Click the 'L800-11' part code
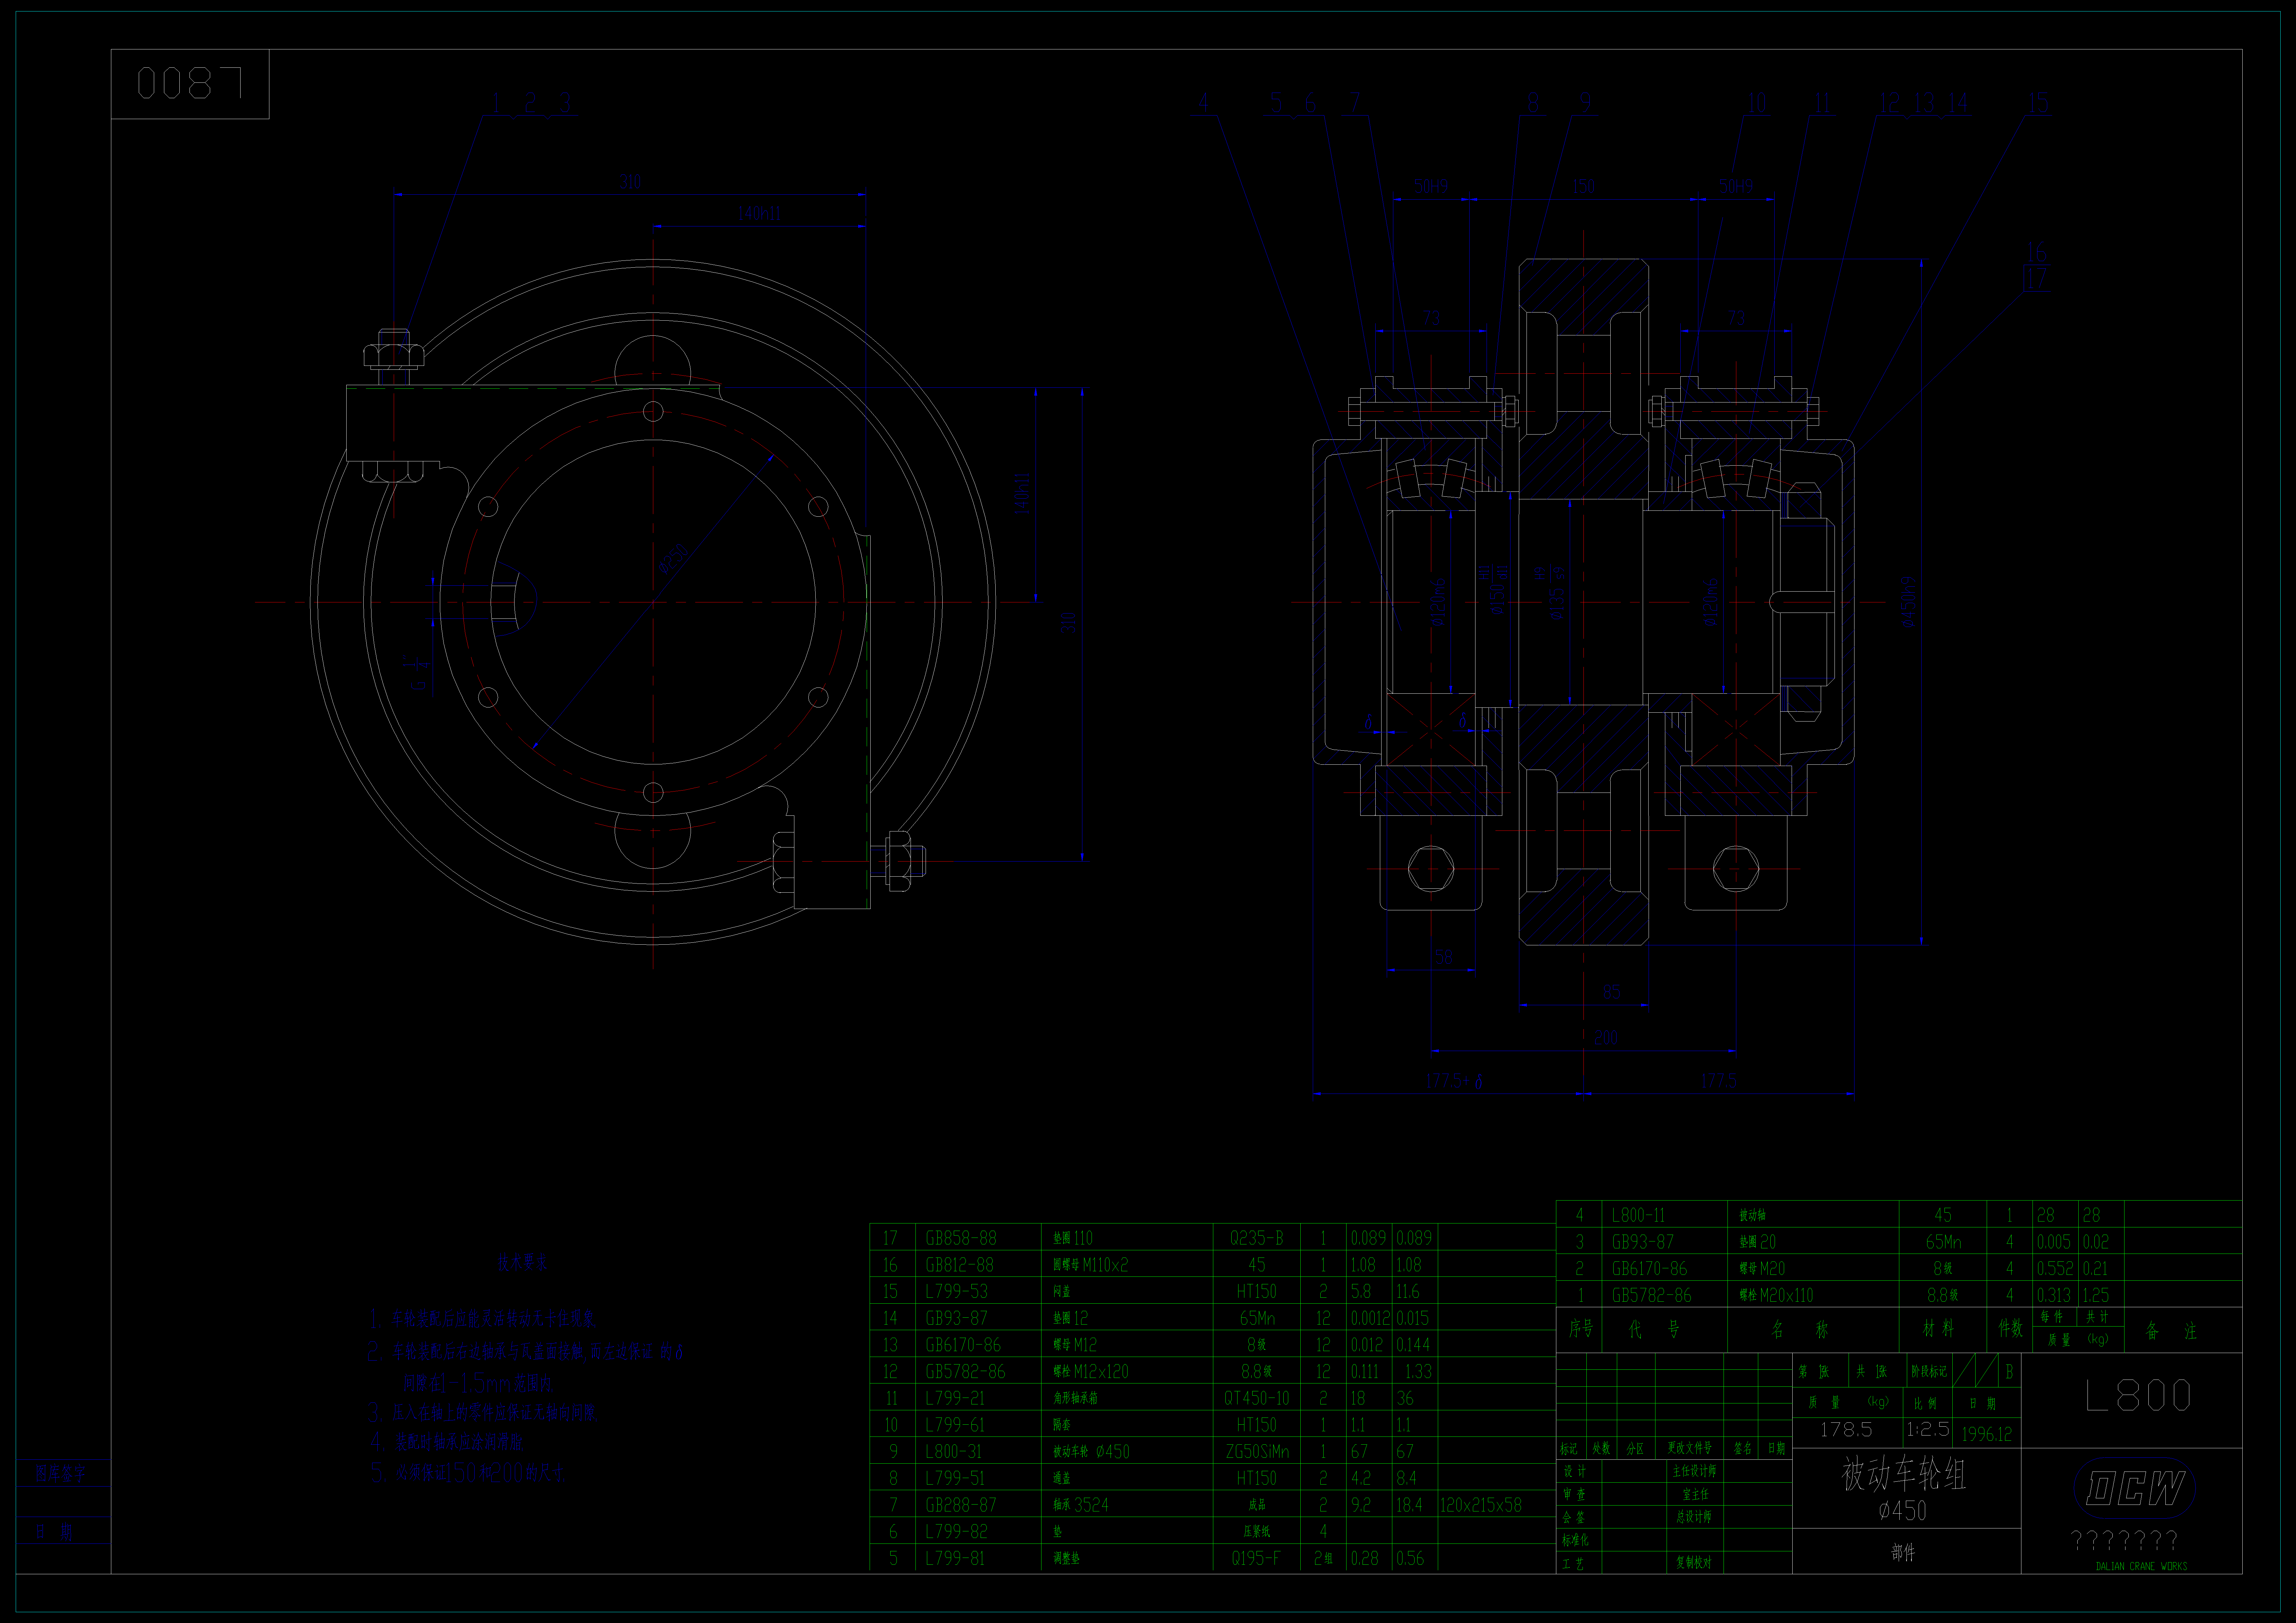The image size is (2296, 1623). [x=1638, y=1215]
